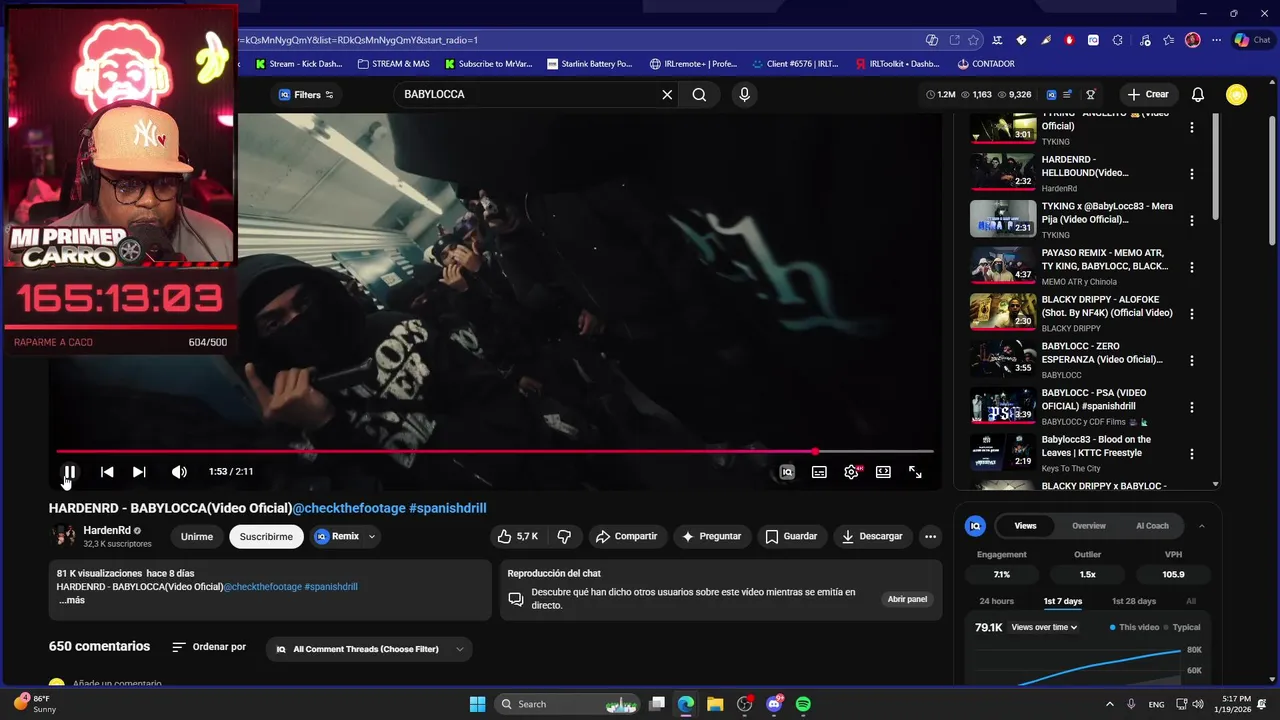
Task: Toggle subtitles in the video player
Action: point(819,472)
